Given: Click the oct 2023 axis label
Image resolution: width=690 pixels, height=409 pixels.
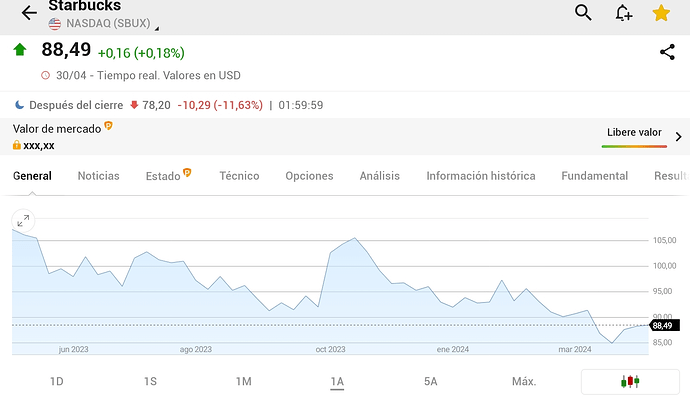Looking at the screenshot, I should (330, 349).
